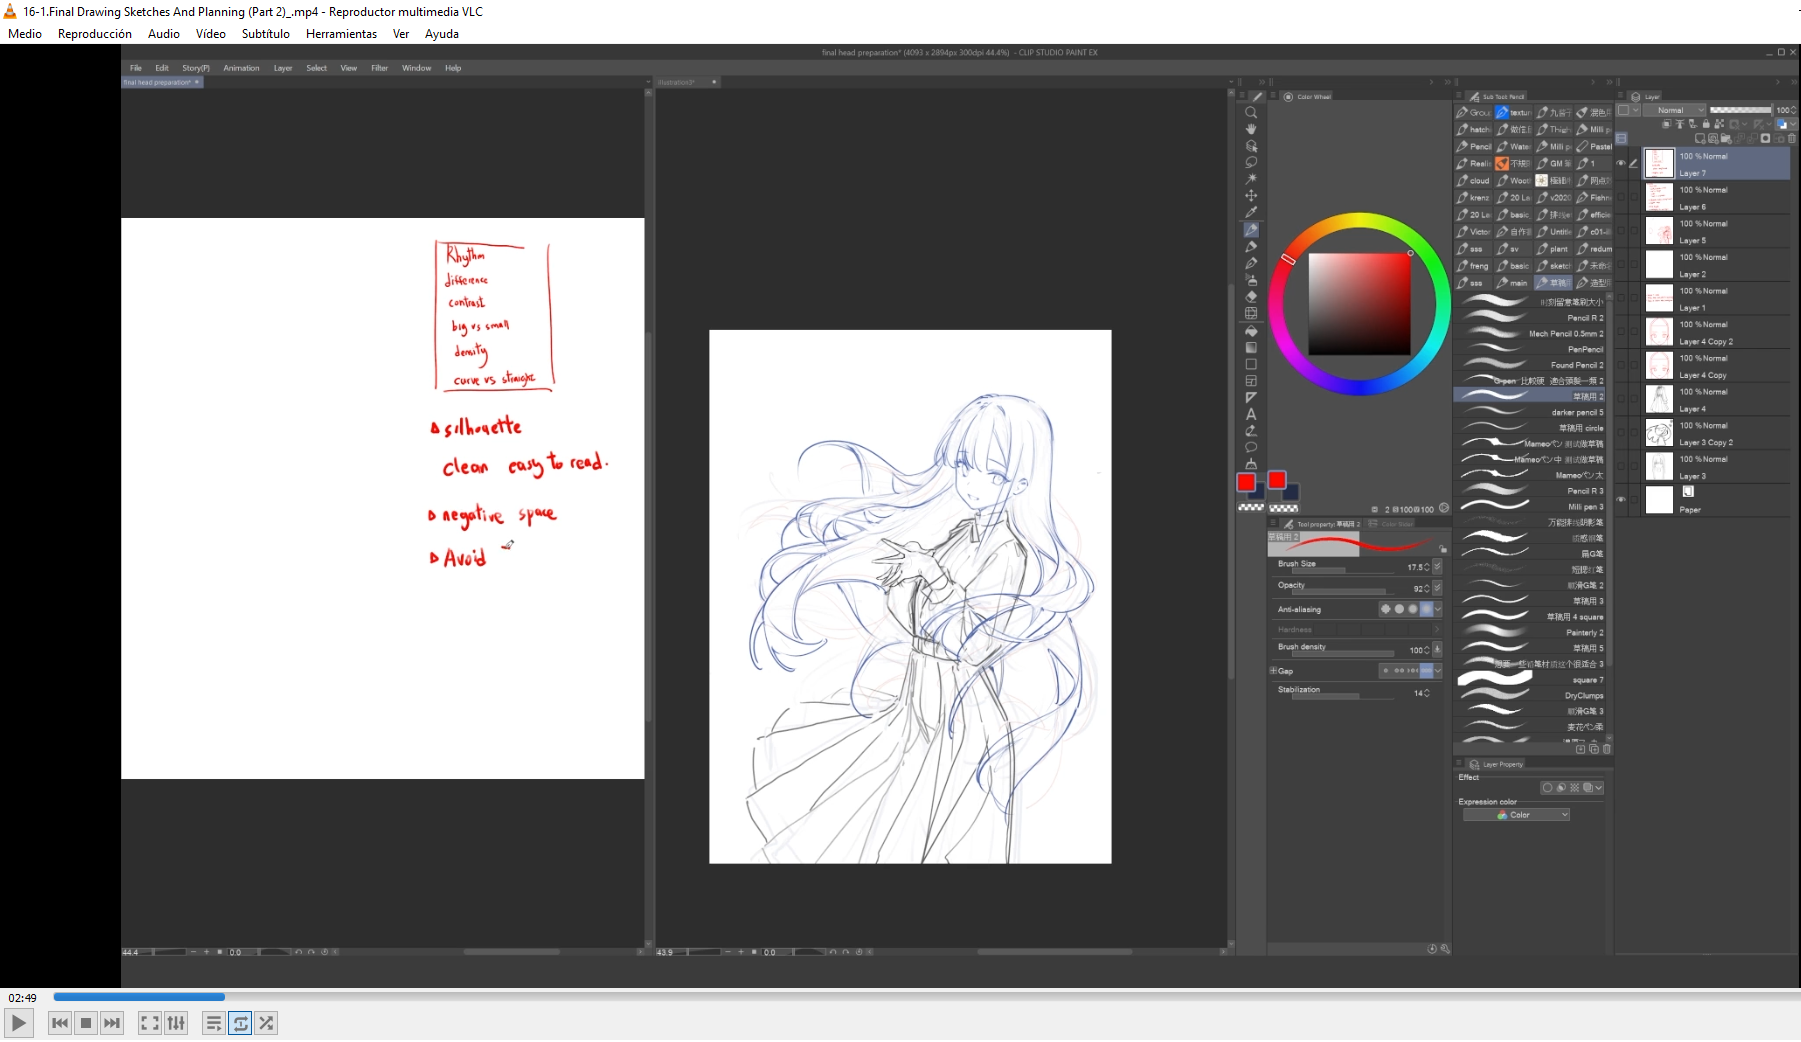
Task: Adjust Stabilization value stepper
Action: point(1427,693)
